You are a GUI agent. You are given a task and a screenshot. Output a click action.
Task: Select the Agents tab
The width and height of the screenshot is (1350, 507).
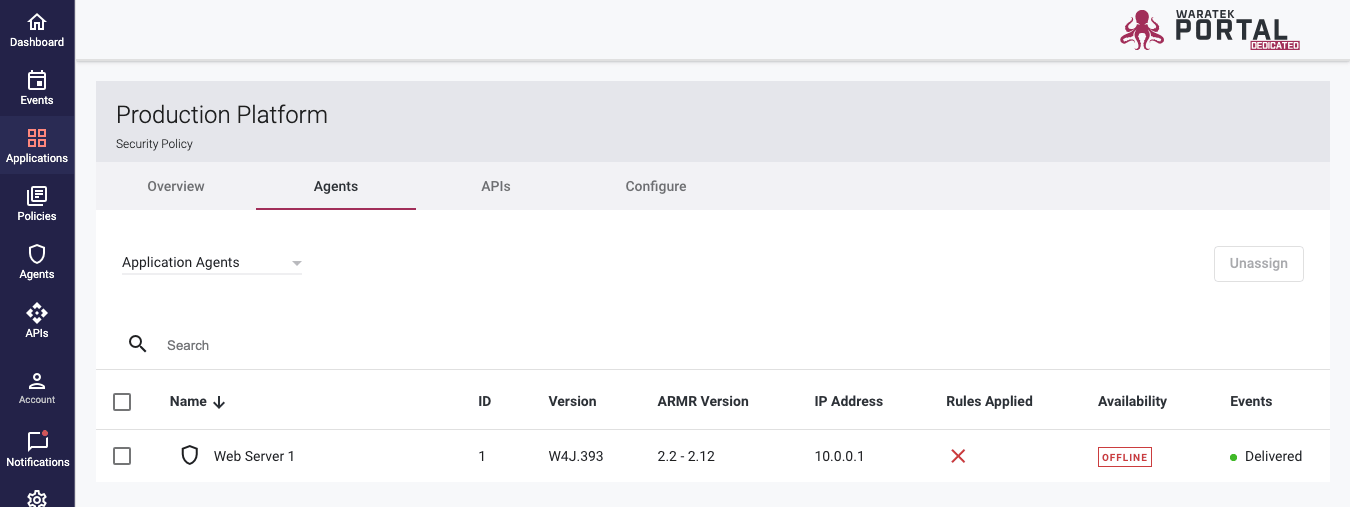[336, 186]
